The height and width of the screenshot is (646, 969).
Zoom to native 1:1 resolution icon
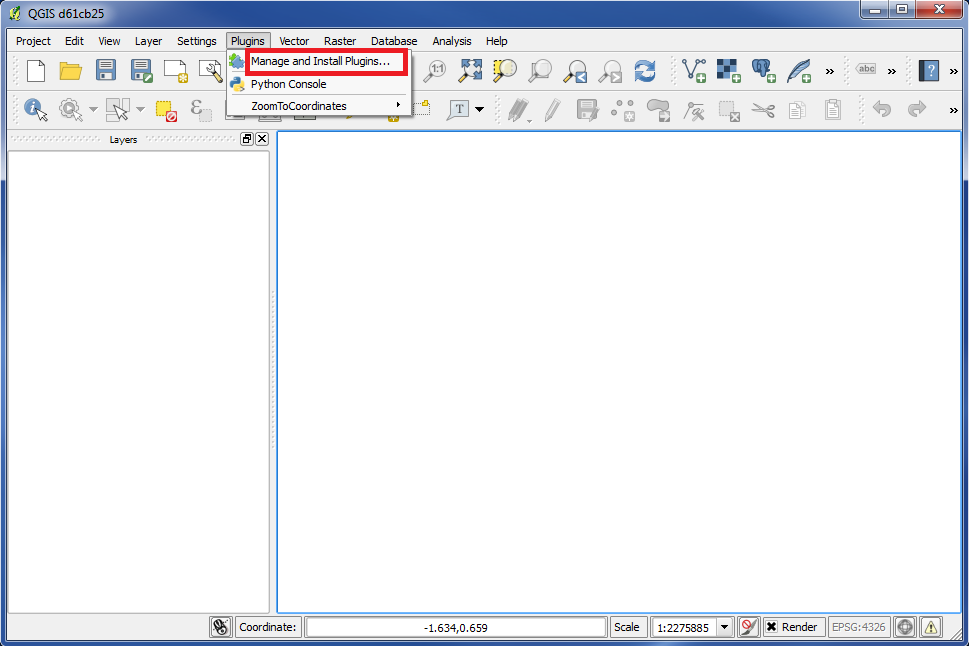[435, 70]
